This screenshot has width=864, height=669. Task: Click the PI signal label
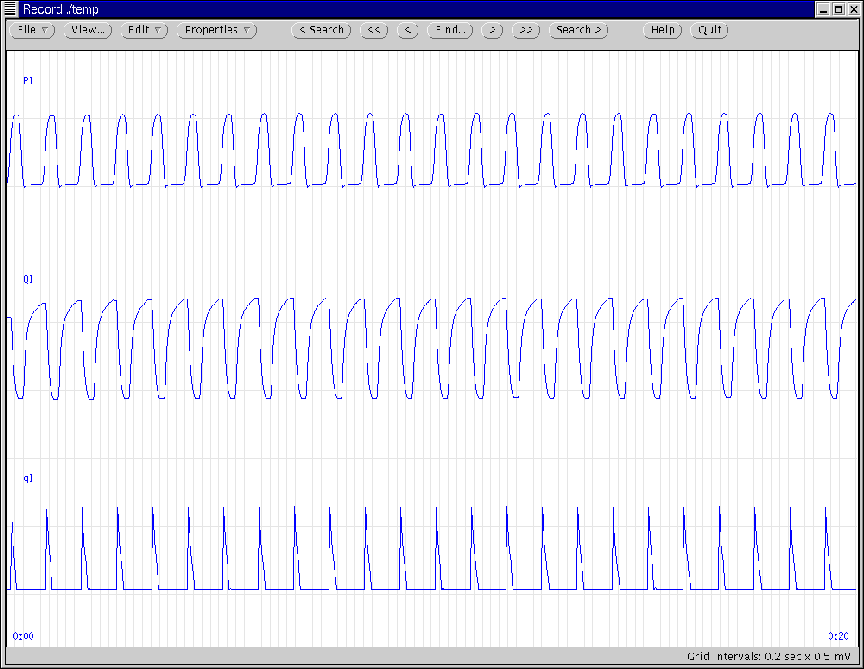pyautogui.click(x=28, y=80)
